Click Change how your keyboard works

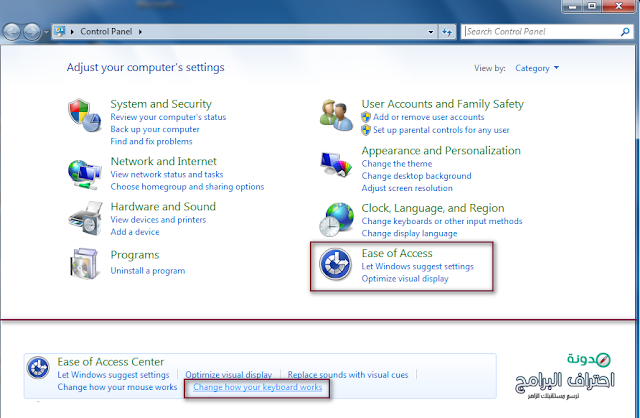257,387
